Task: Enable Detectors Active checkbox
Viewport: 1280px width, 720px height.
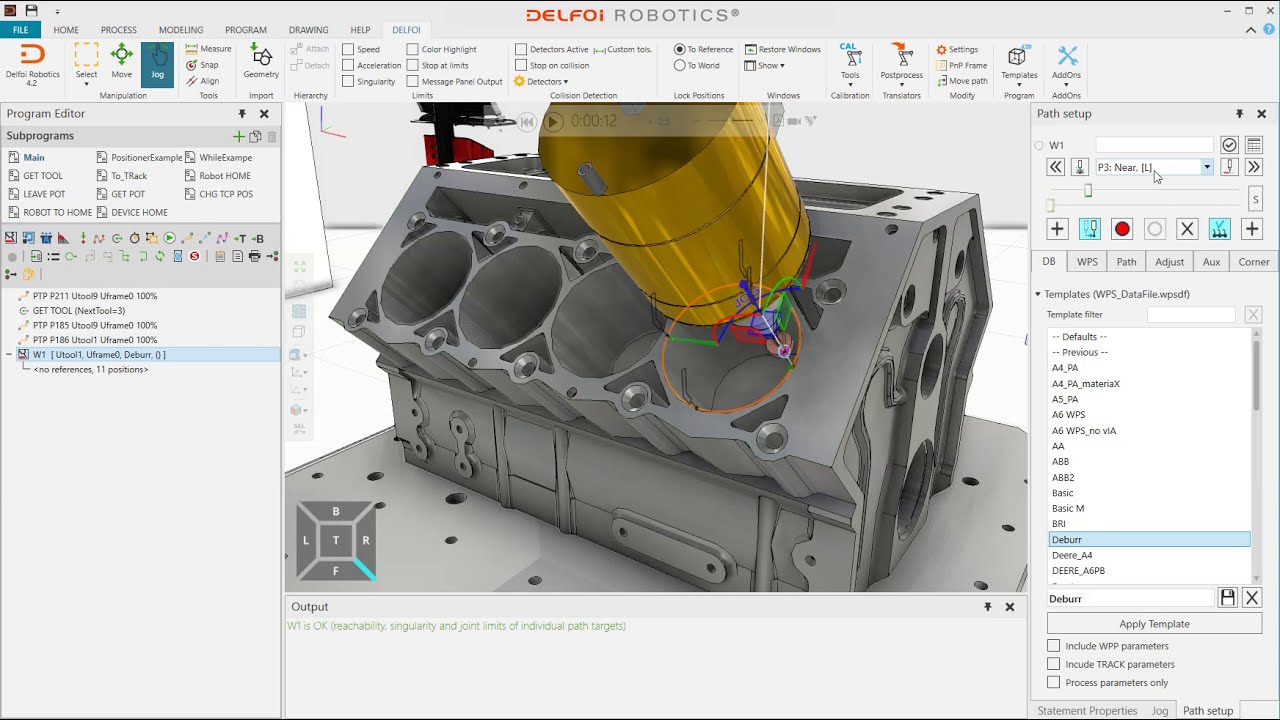Action: (521, 49)
